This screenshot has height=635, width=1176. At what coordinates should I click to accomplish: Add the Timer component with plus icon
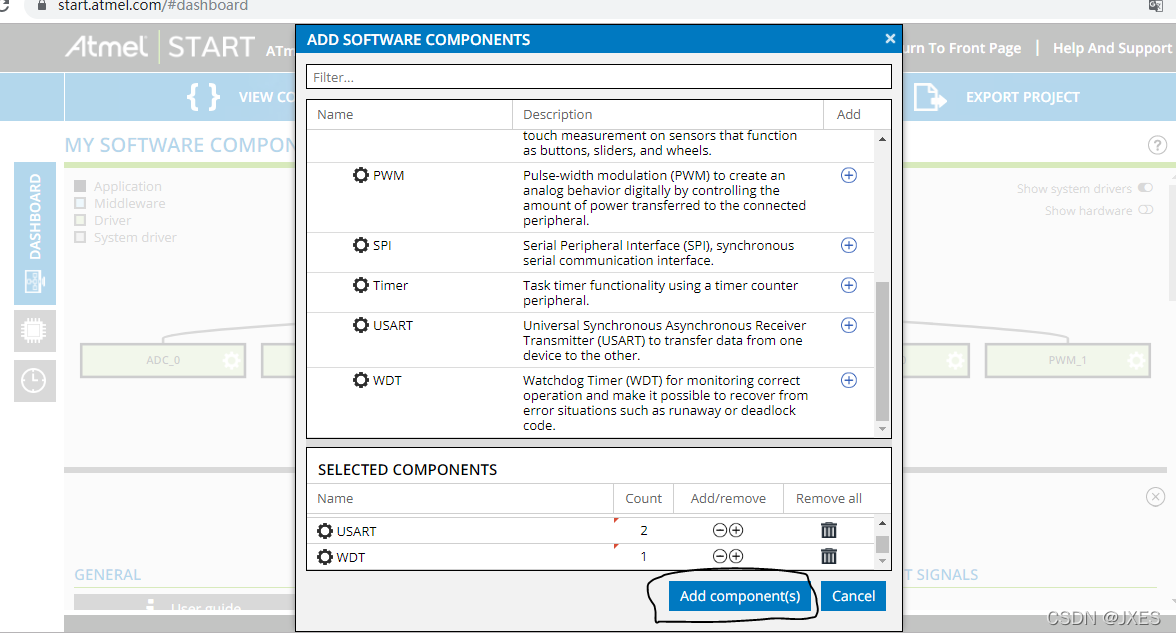pyautogui.click(x=848, y=285)
